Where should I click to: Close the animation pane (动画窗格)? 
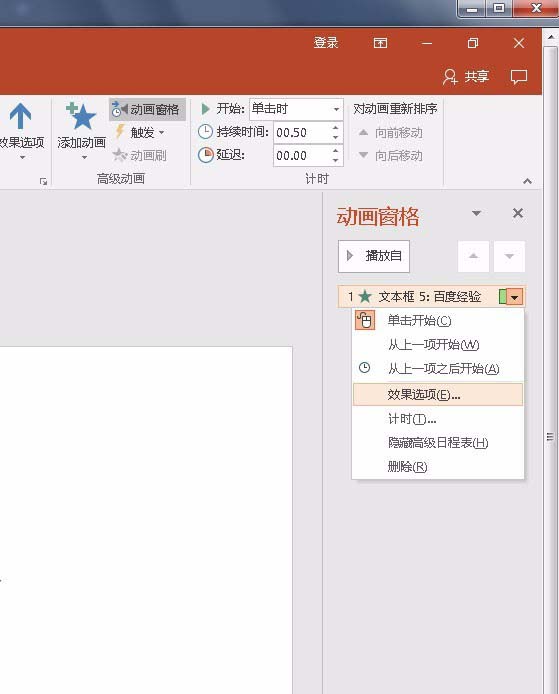(518, 213)
